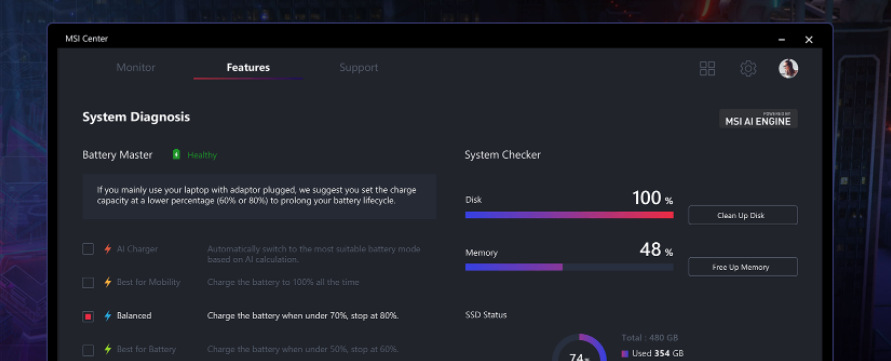Open the settings gear icon
The image size is (891, 361).
(x=748, y=69)
